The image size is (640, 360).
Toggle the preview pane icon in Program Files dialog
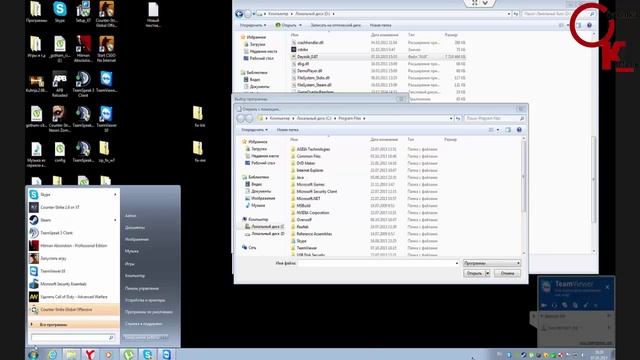point(508,130)
